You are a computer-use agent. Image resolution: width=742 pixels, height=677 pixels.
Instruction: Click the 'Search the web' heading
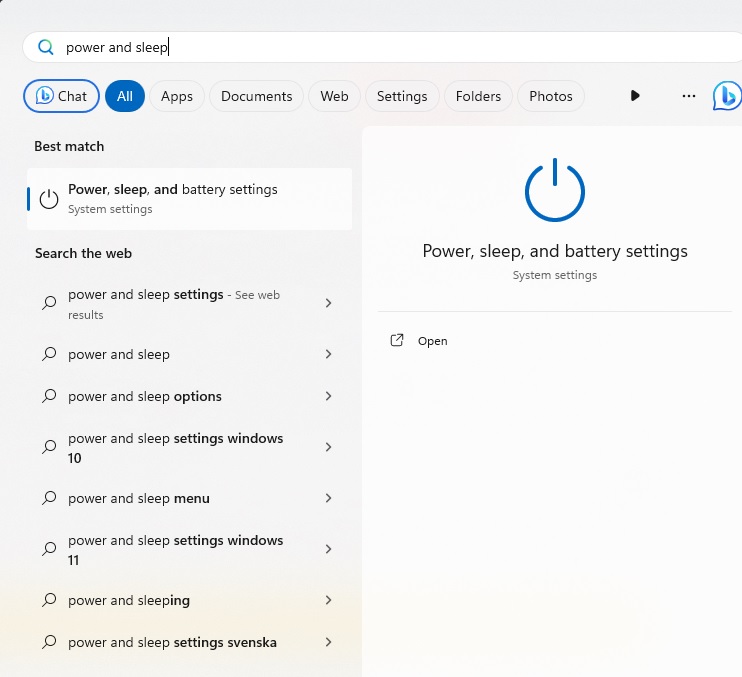tap(83, 254)
